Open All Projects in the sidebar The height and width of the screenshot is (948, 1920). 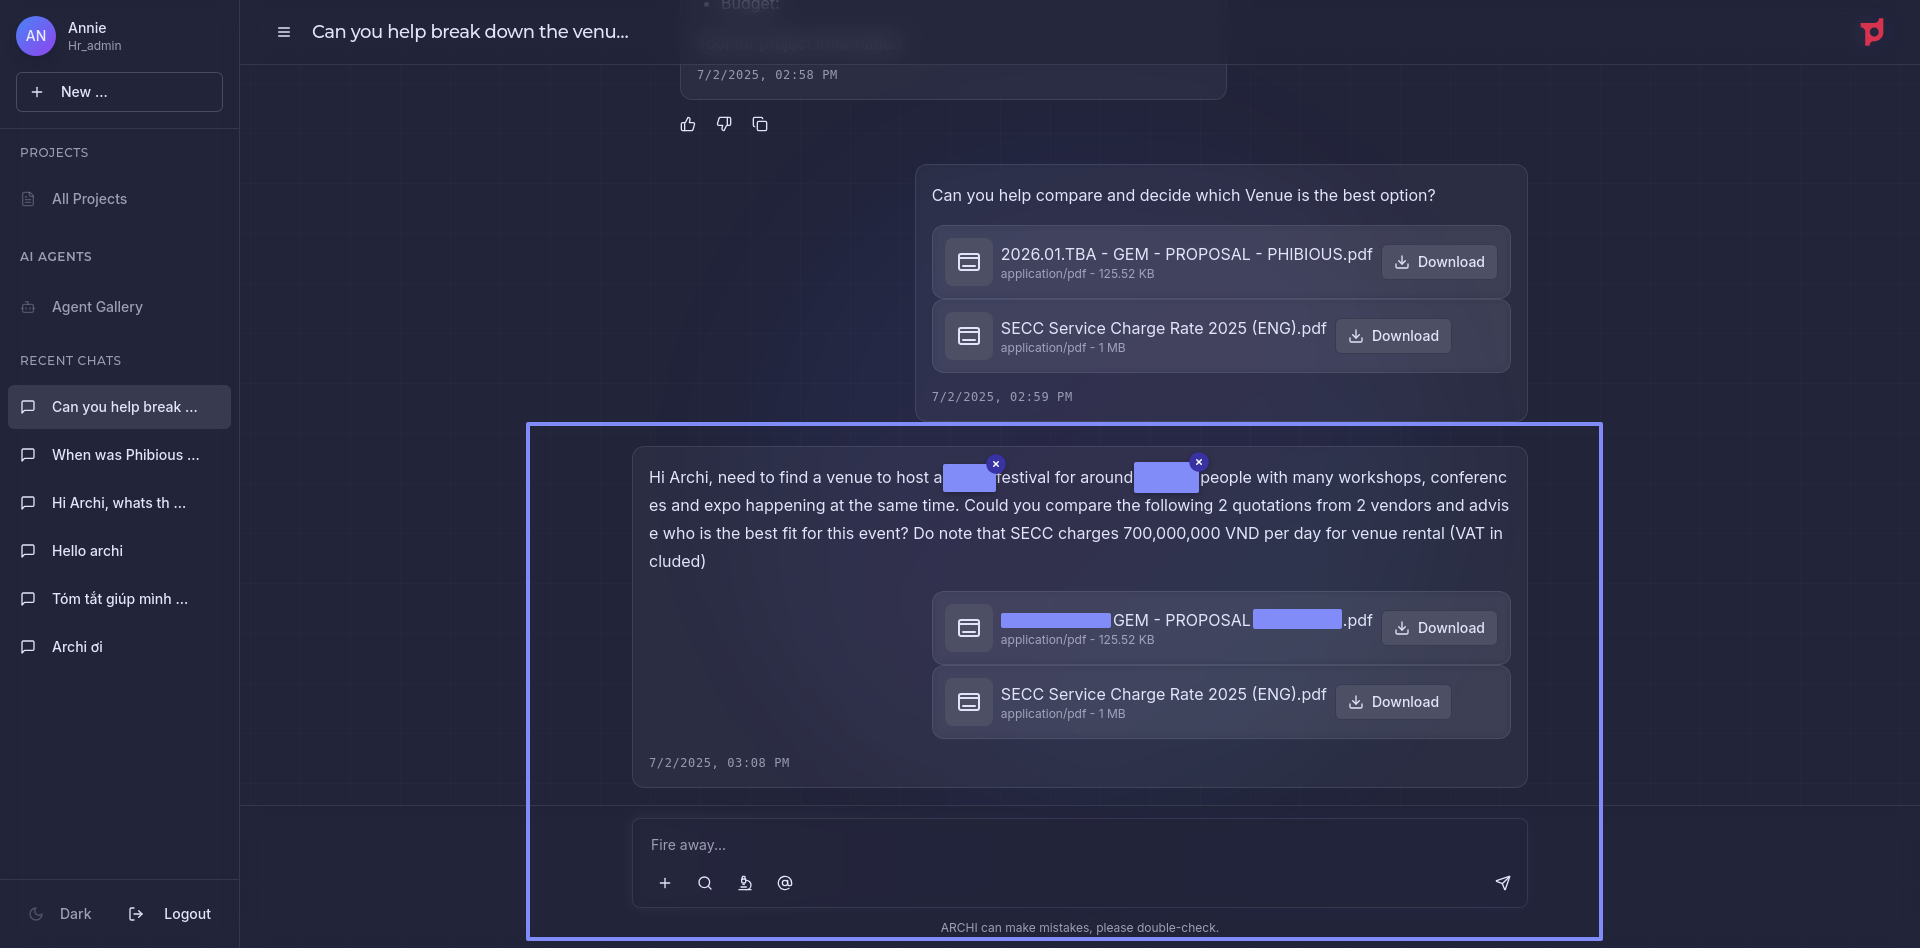[89, 199]
